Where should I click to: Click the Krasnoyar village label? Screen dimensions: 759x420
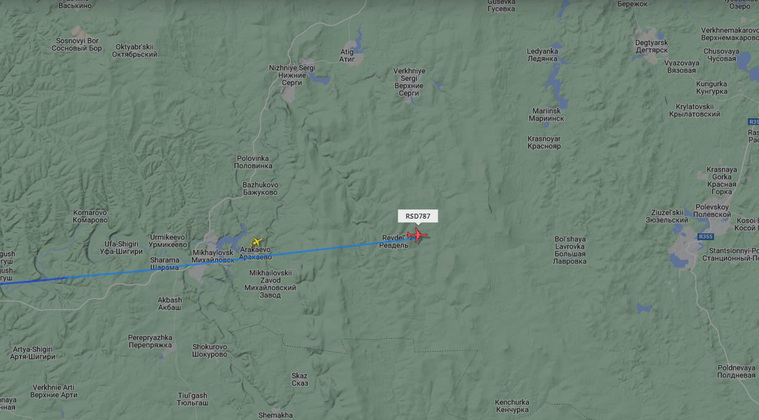pos(544,142)
